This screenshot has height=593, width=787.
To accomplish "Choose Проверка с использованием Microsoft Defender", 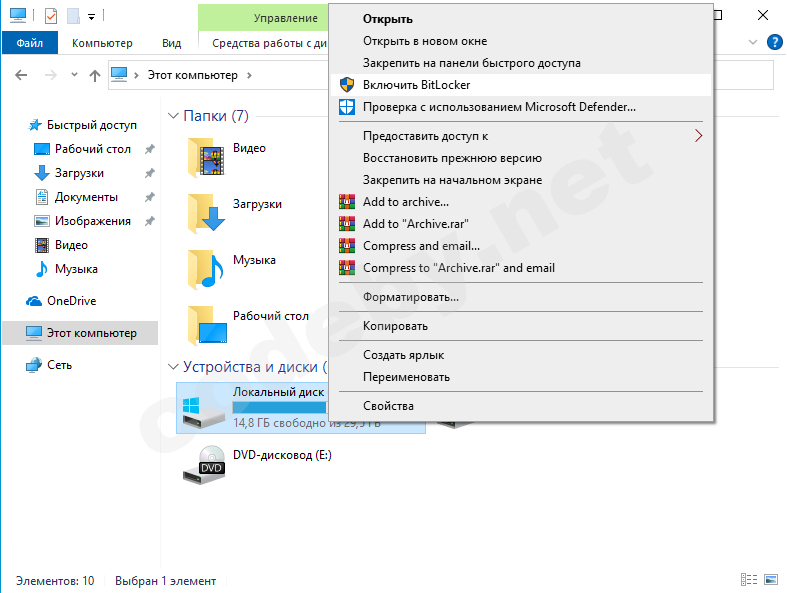I will click(x=521, y=107).
